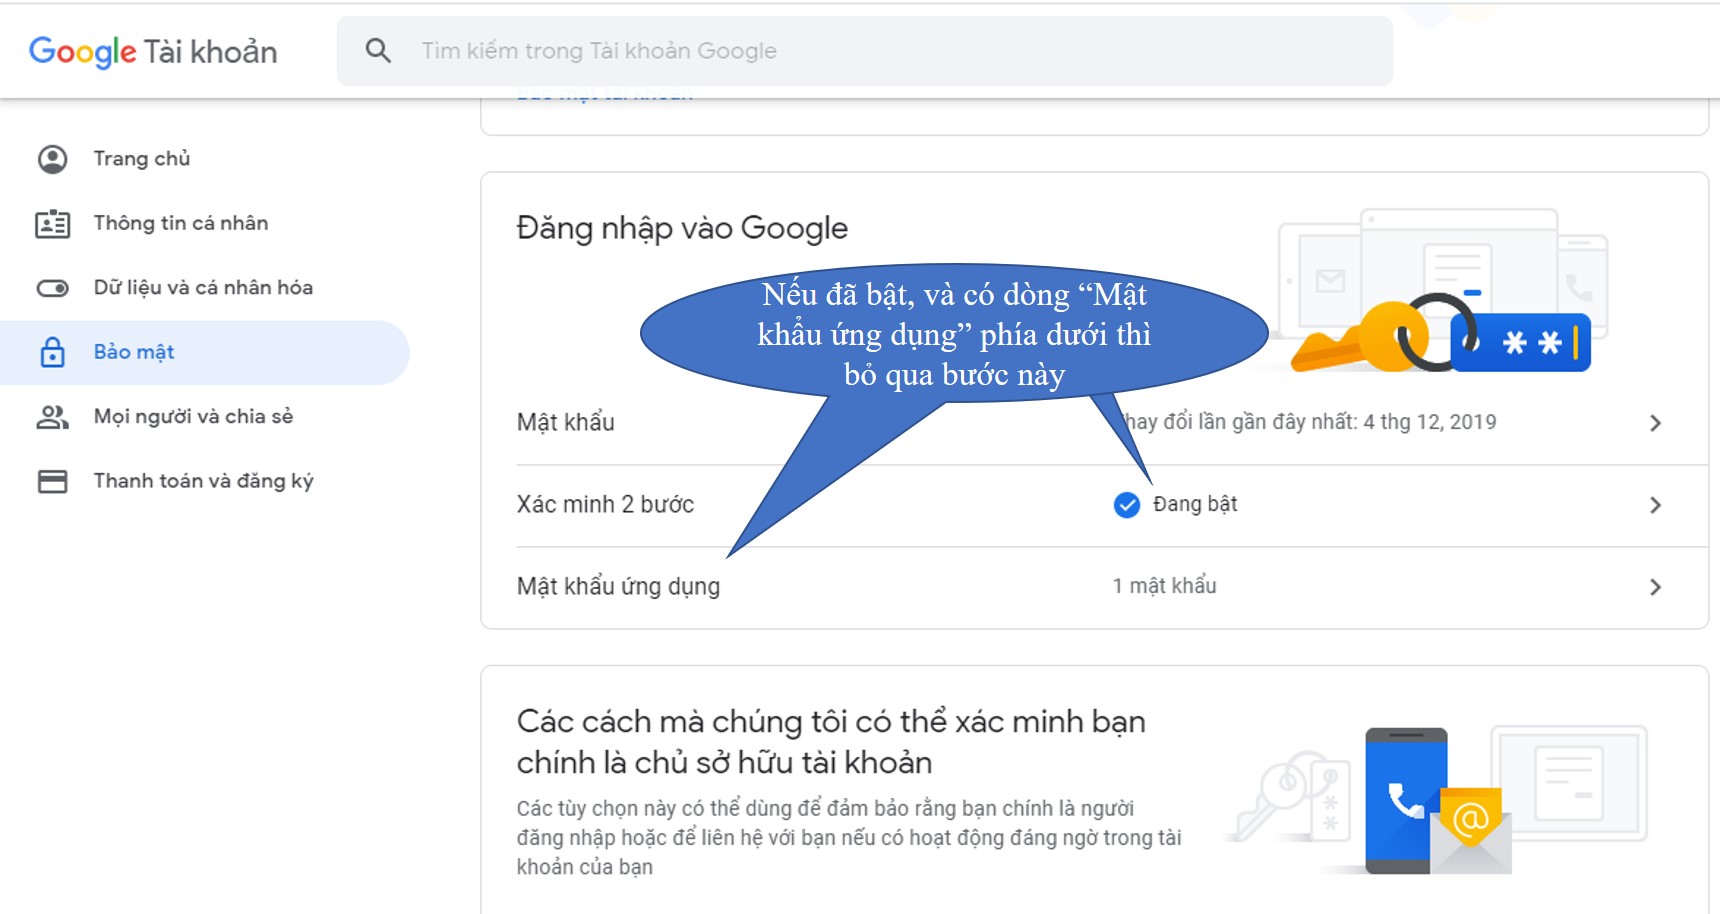The width and height of the screenshot is (1720, 914).
Task: Open Mật khẩu ứng dụng setting
Action: point(618,586)
